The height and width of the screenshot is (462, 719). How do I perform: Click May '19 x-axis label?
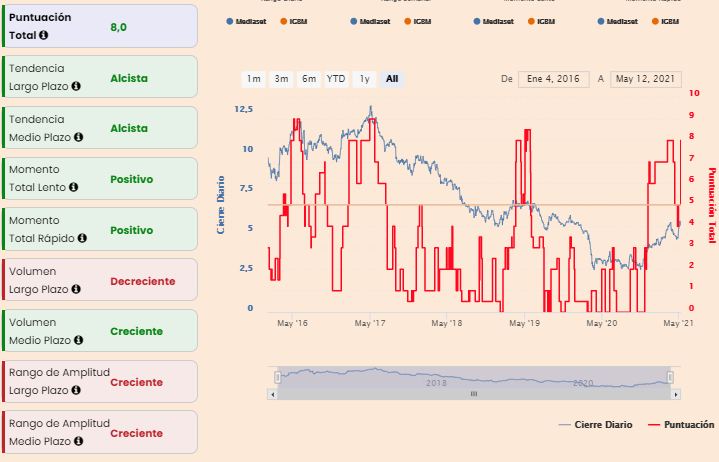[x=525, y=323]
